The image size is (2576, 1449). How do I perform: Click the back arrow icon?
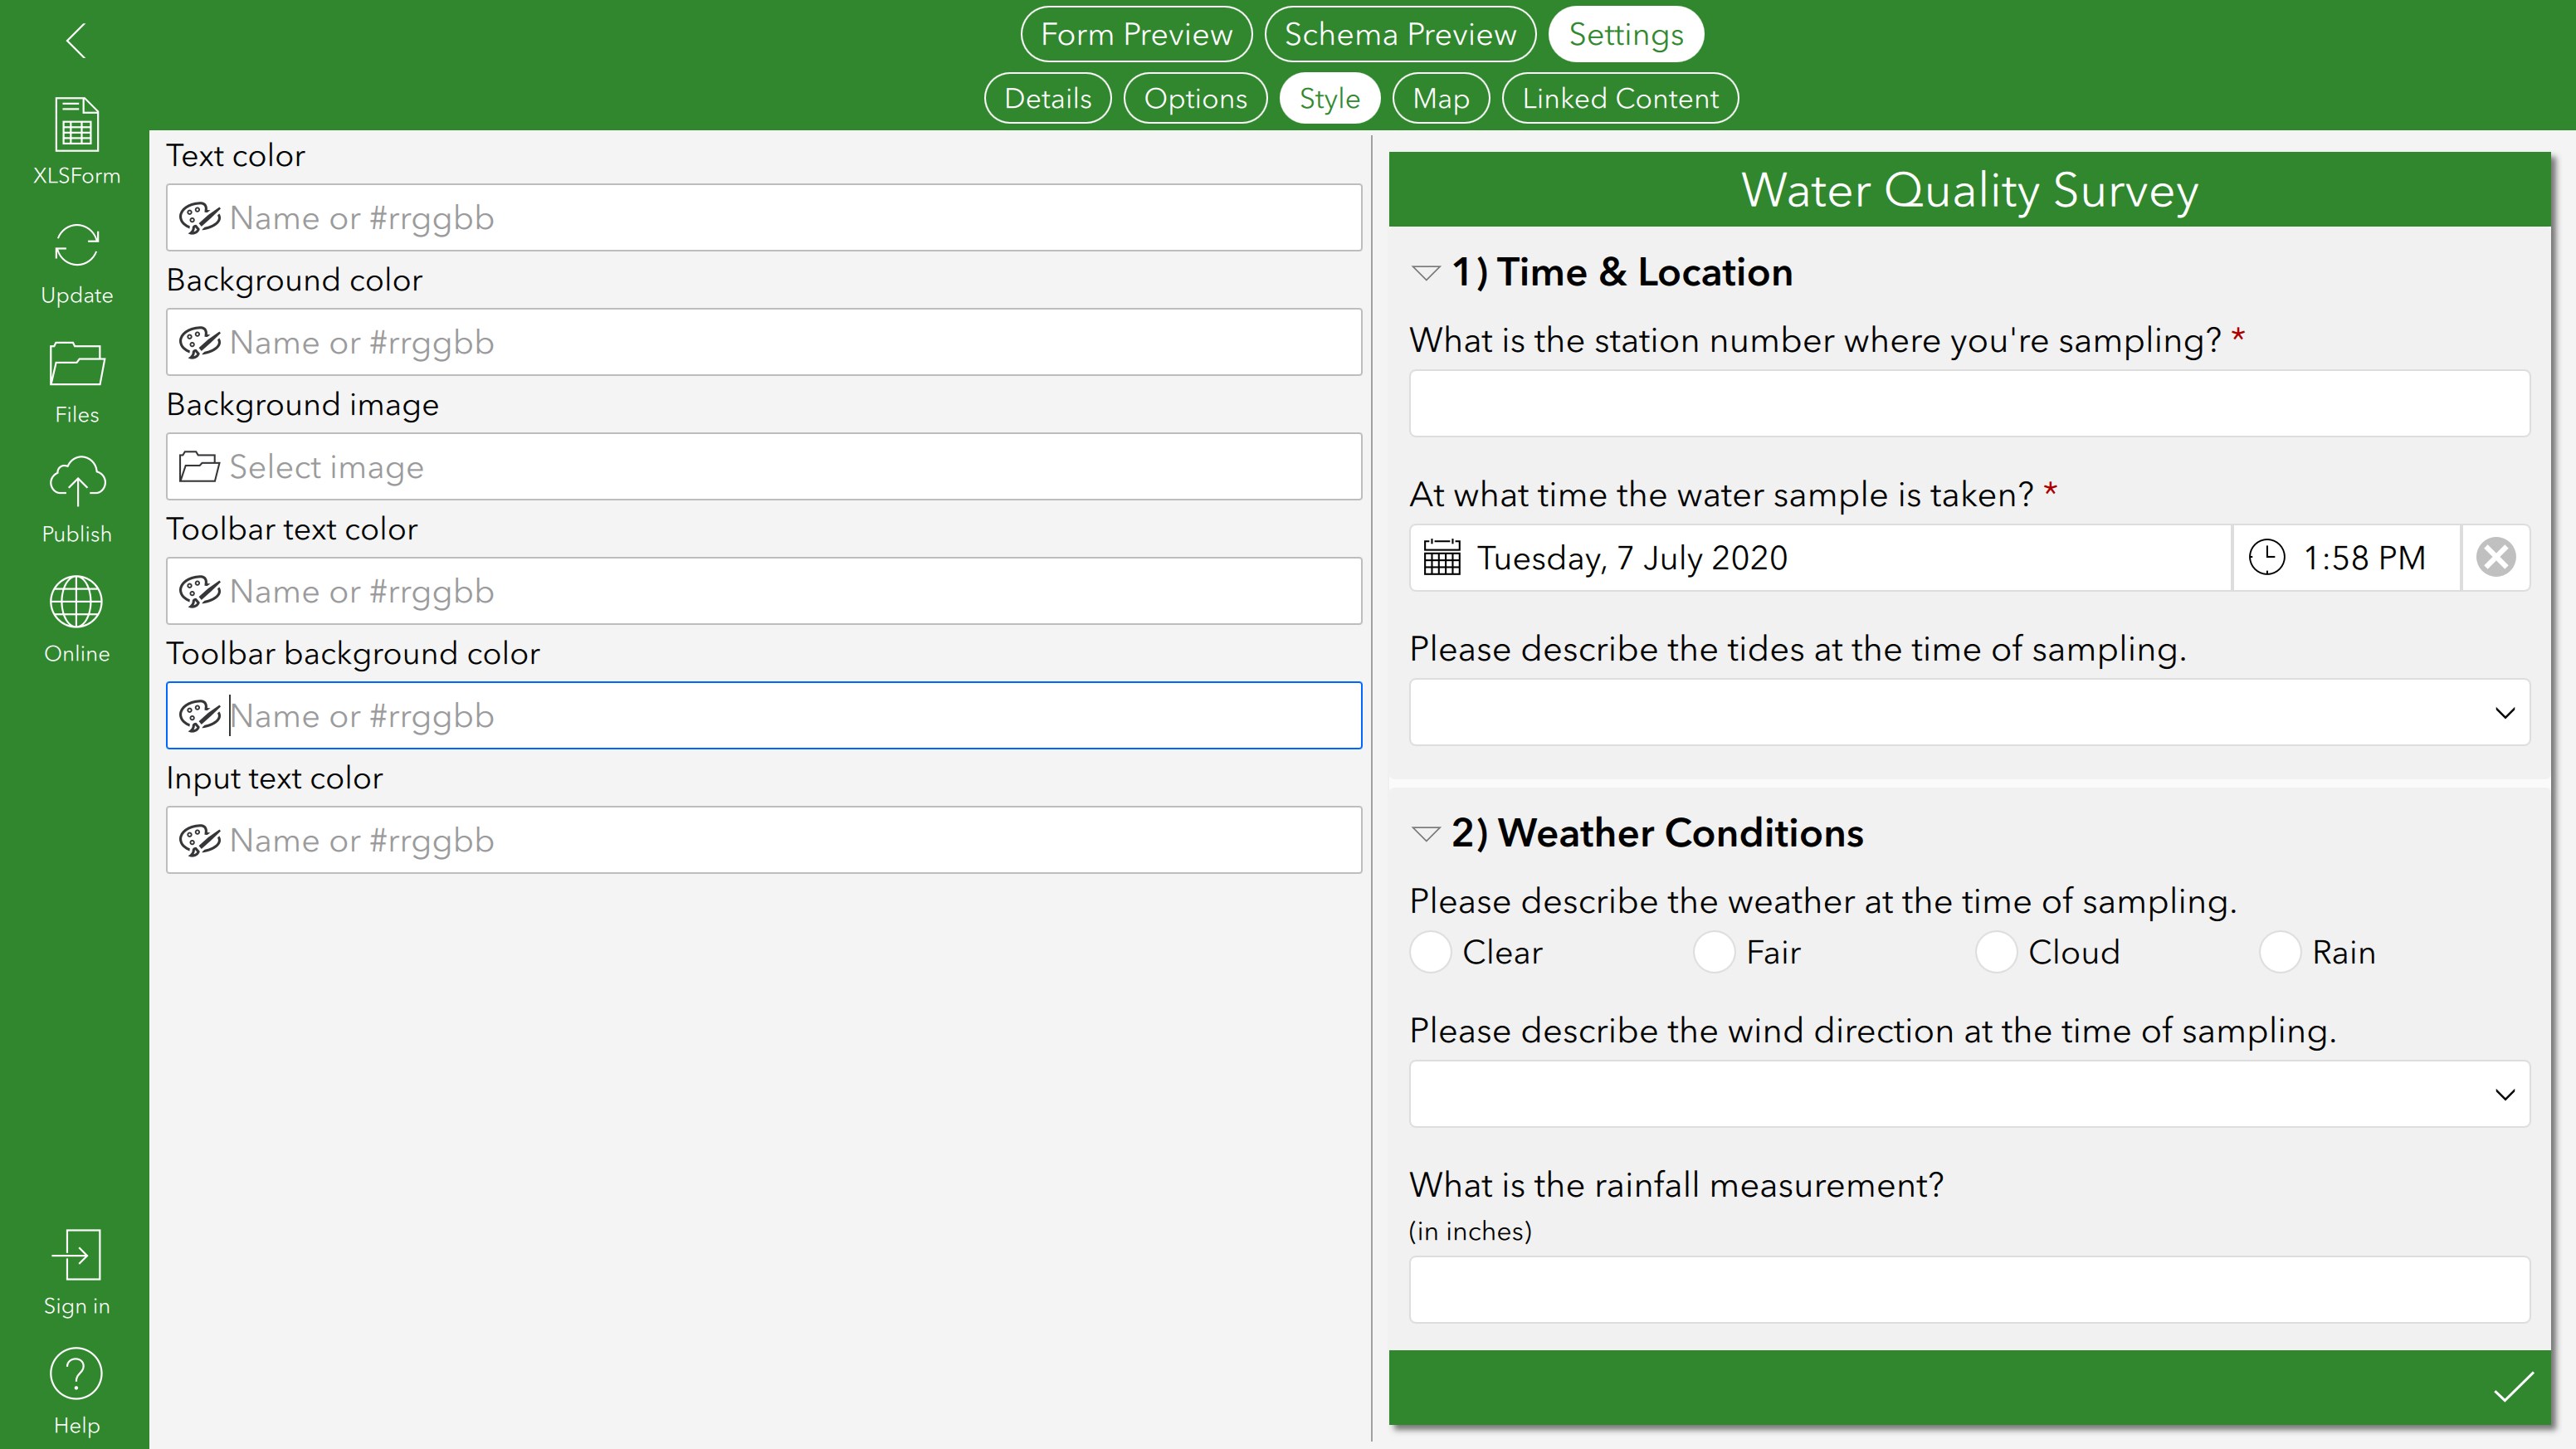point(76,41)
